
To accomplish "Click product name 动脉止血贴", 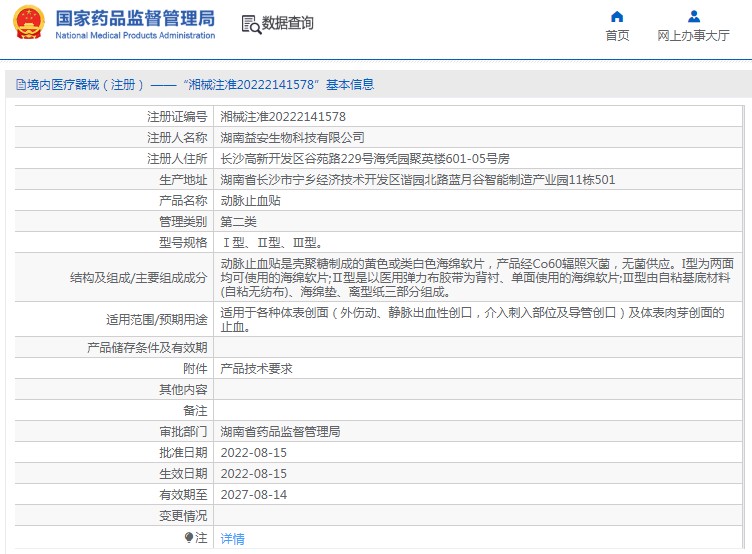I will tap(250, 200).
